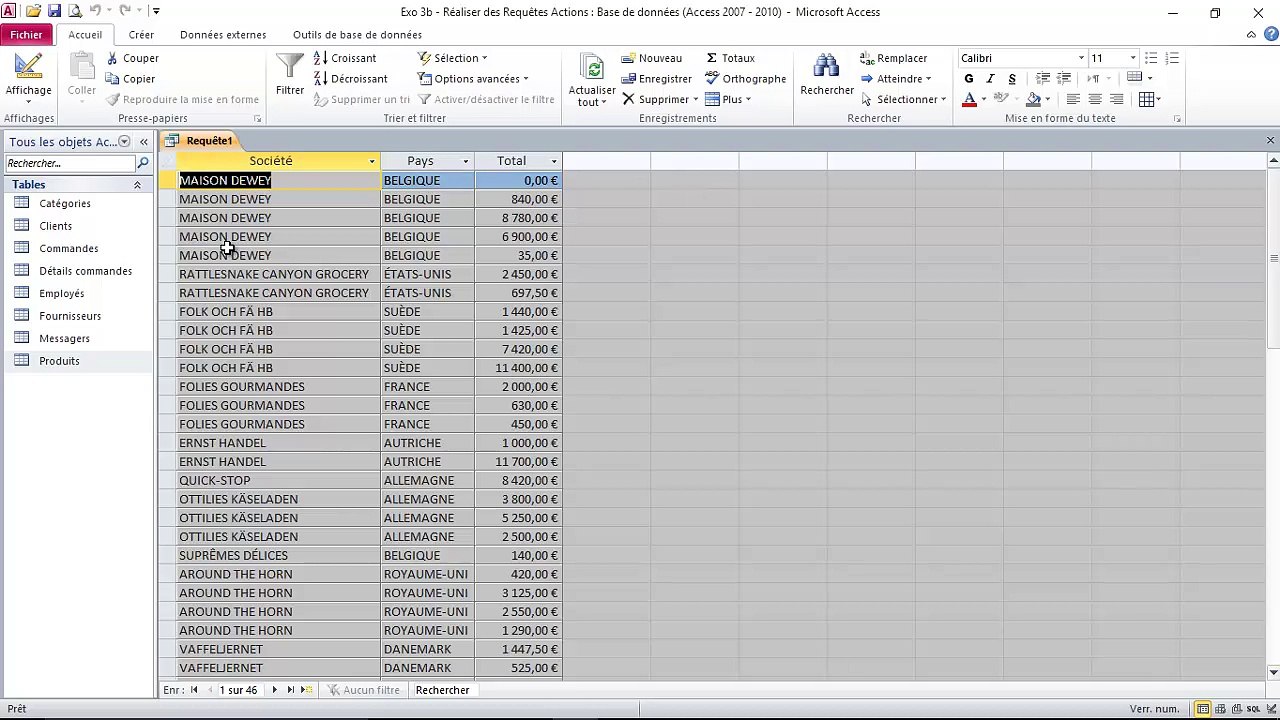Open the font color red A swatch

pos(969,99)
